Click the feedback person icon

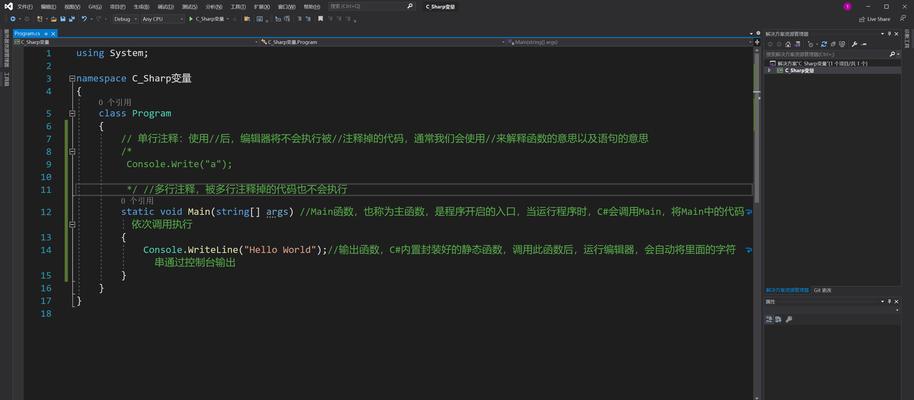pos(903,19)
